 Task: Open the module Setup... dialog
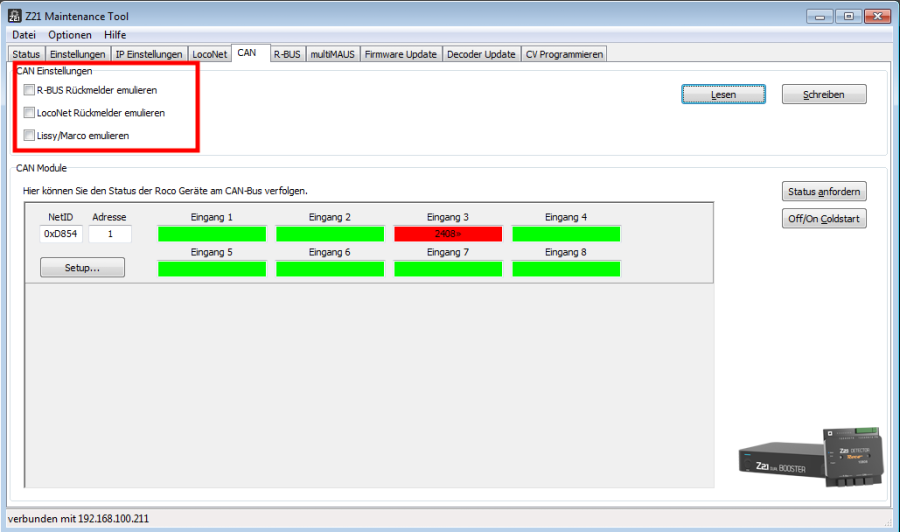[82, 268]
